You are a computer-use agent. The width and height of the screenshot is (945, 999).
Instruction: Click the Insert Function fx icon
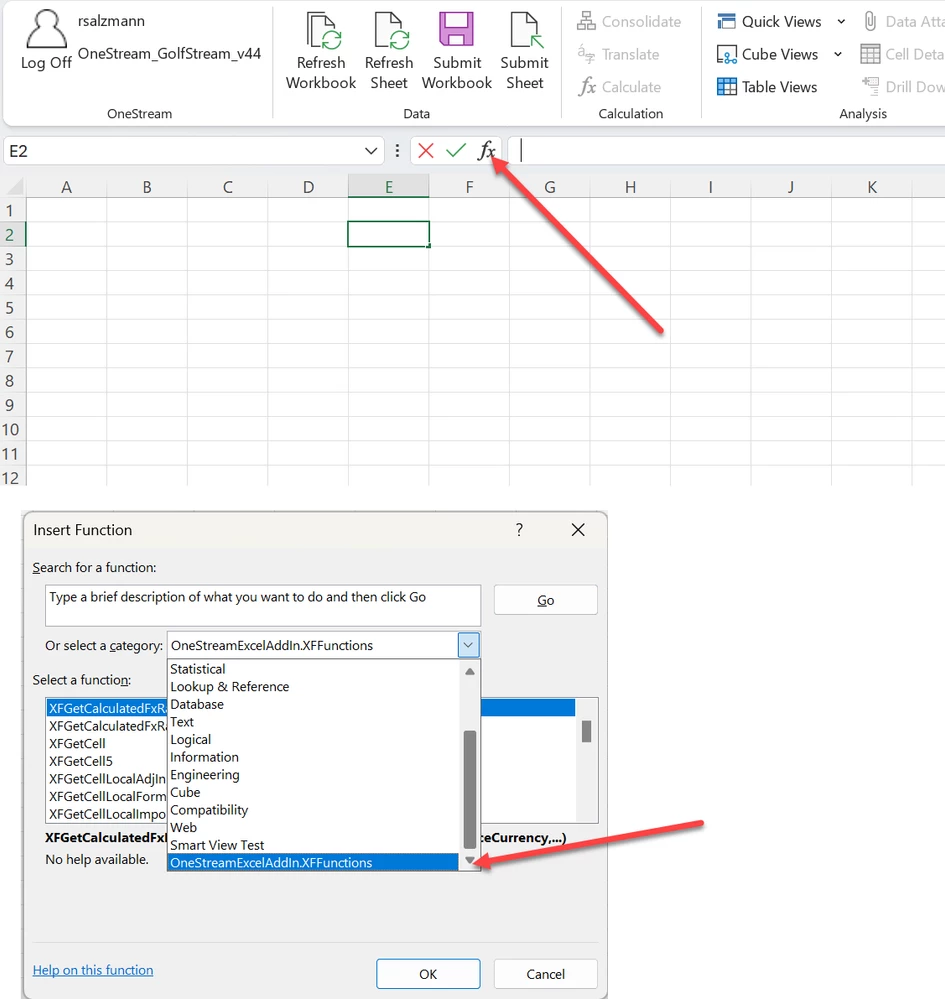pos(486,151)
